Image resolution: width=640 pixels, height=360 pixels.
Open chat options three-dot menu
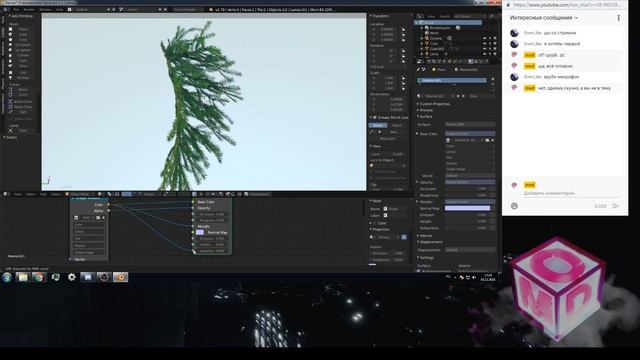(x=618, y=18)
